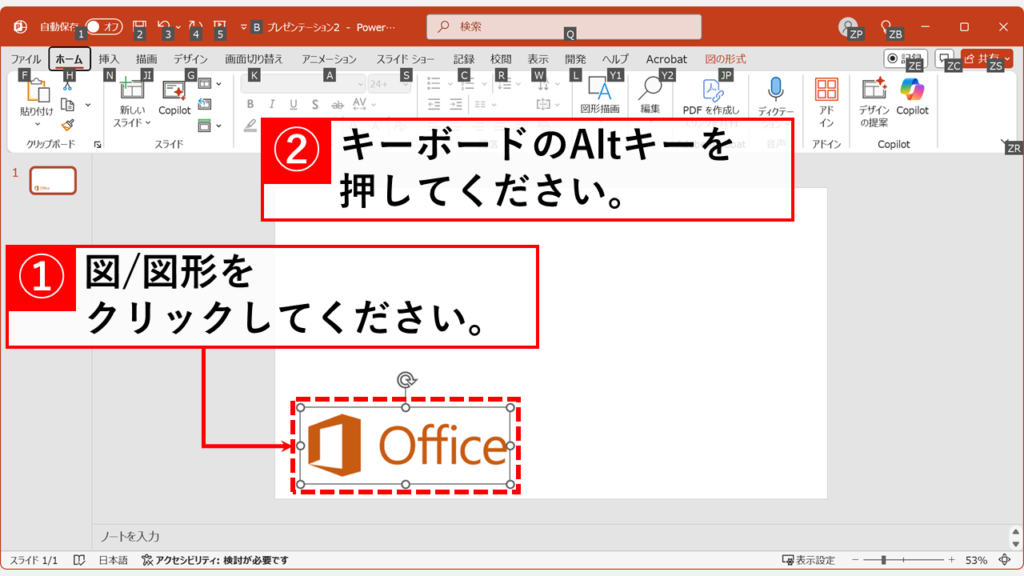Open the 描画 tab
The image size is (1024, 576).
(x=146, y=59)
